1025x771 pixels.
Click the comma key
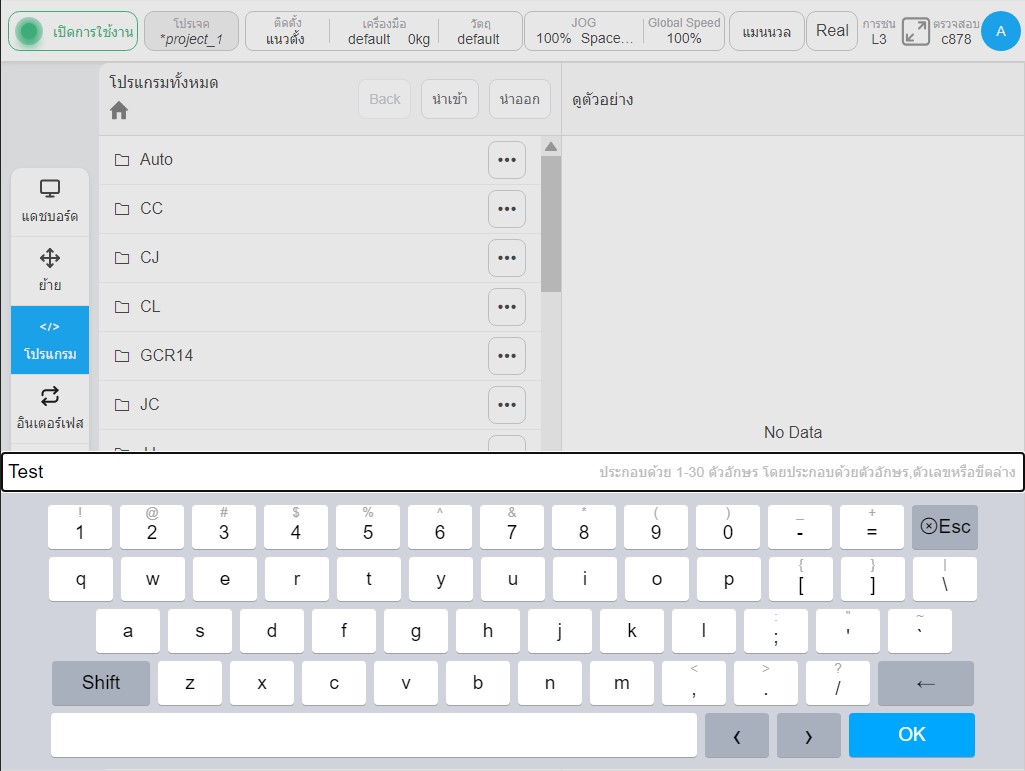pos(694,683)
